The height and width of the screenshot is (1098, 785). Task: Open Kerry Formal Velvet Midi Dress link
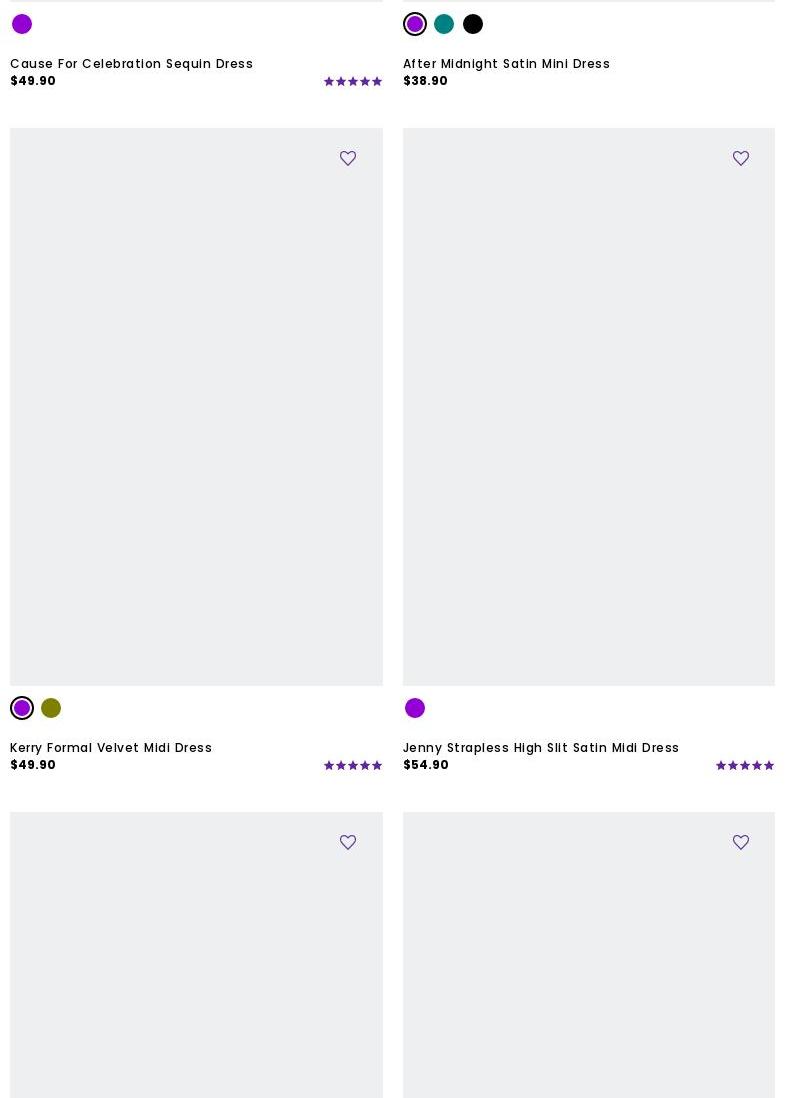pos(111,748)
